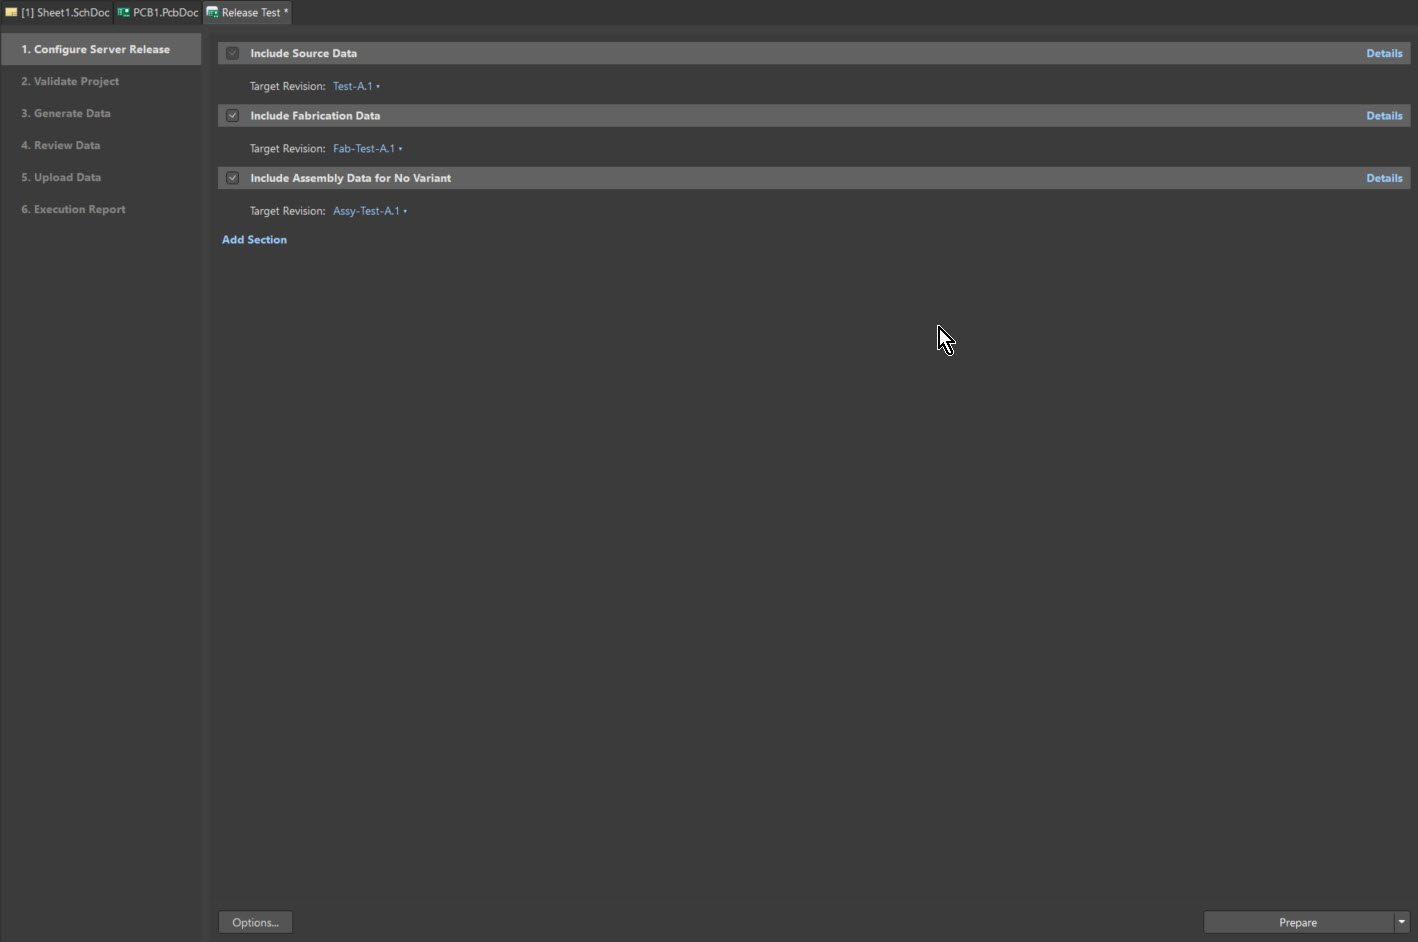Go to step 4 Review Data
Viewport: 1418px width, 942px height.
coord(101,145)
